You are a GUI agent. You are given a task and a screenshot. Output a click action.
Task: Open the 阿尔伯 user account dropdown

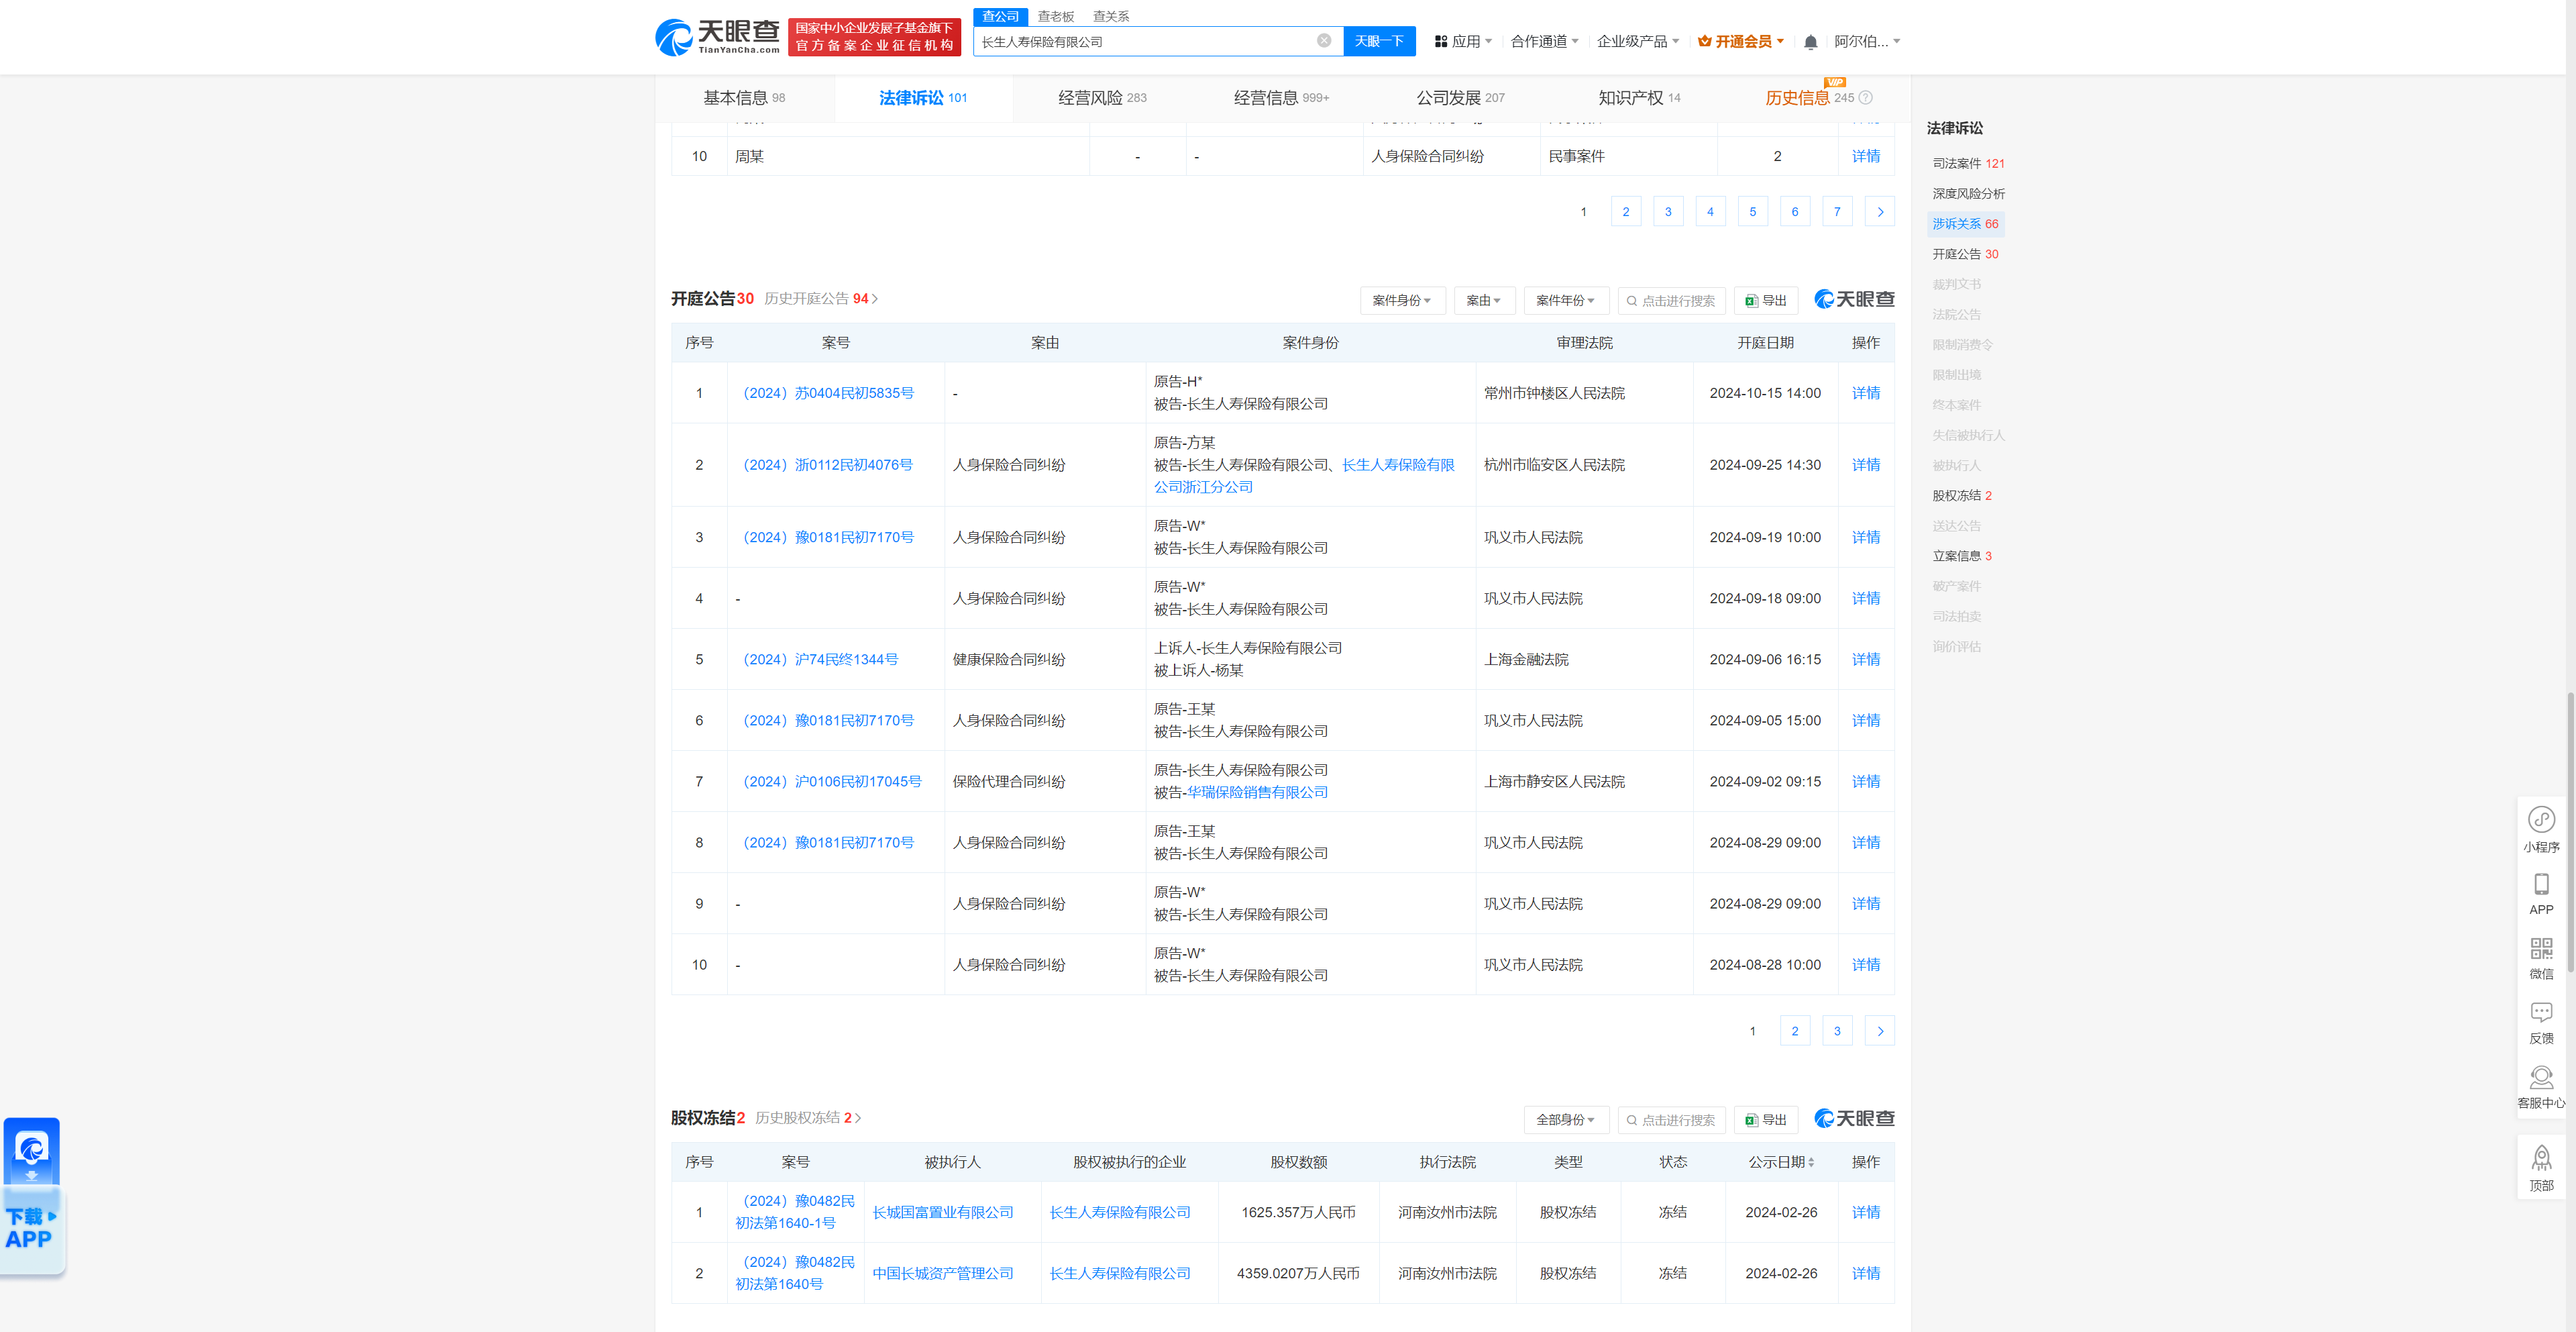coord(1867,41)
